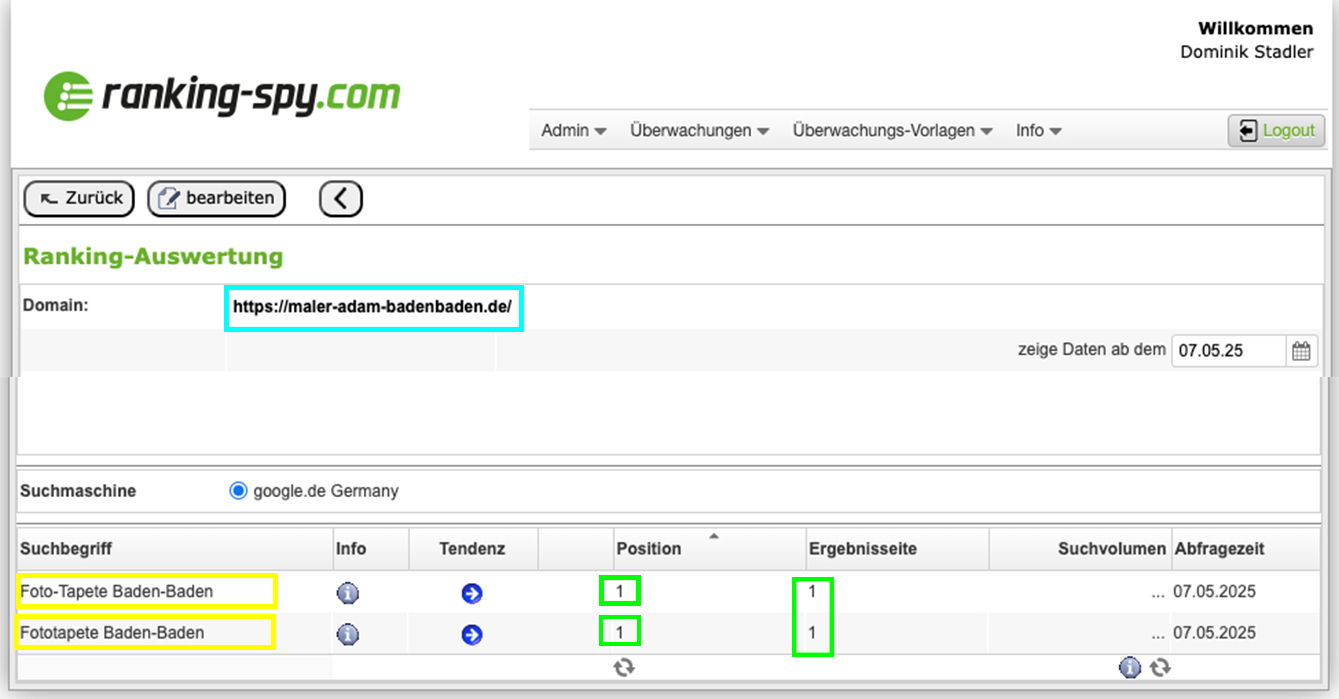The height and width of the screenshot is (699, 1339).
Task: Sort table by Position column header
Action: tap(649, 549)
